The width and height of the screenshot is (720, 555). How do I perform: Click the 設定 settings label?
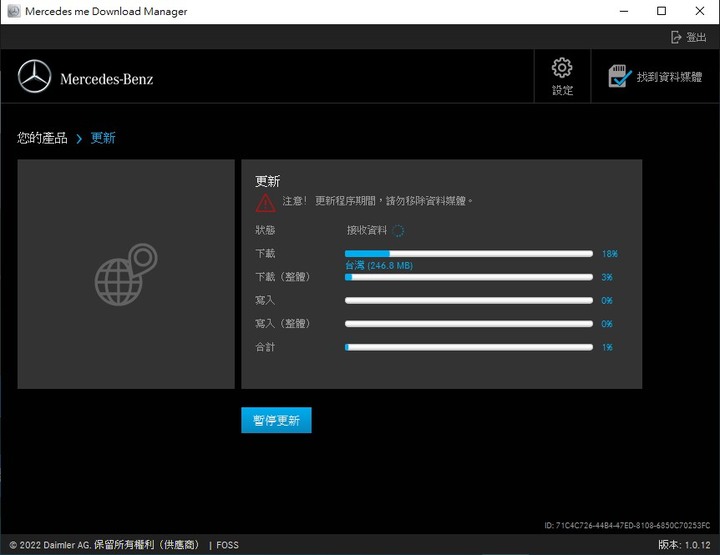(x=562, y=90)
